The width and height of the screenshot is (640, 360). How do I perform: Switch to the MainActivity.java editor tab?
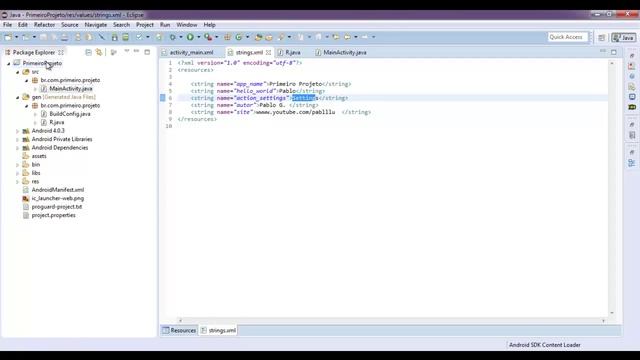(344, 52)
